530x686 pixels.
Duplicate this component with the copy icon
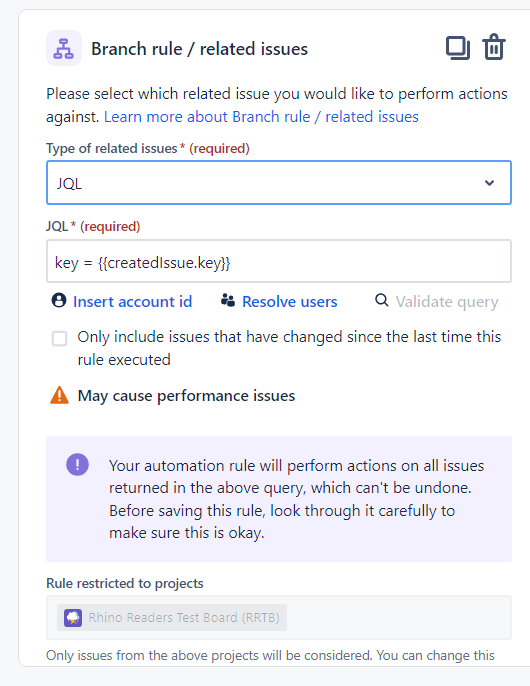point(457,48)
